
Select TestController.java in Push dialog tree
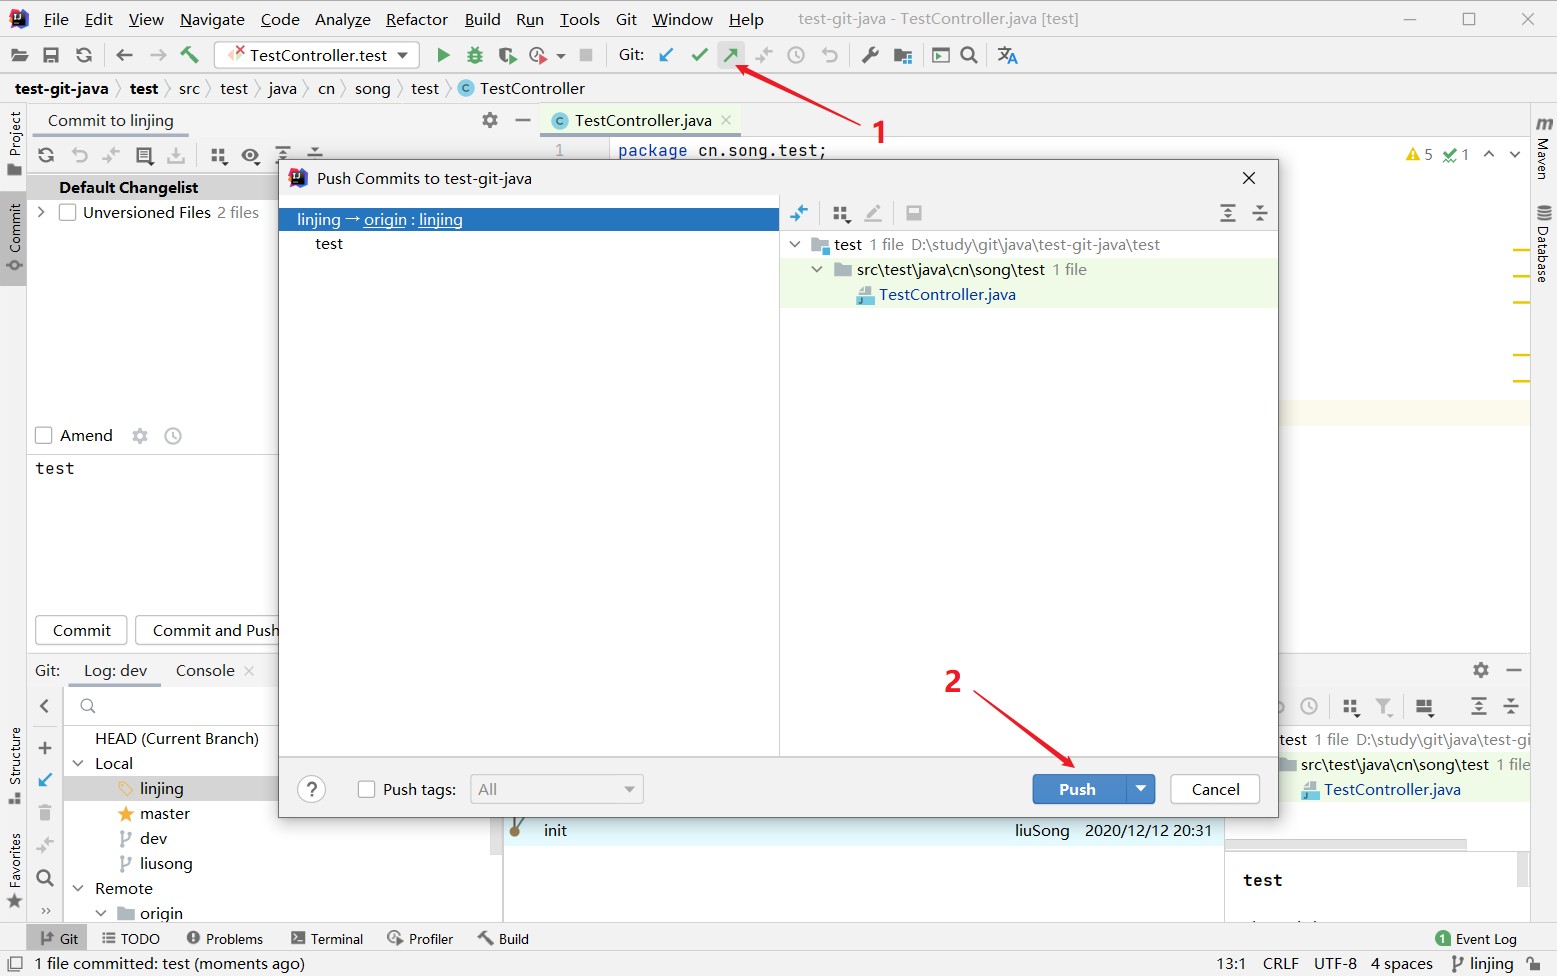point(947,294)
